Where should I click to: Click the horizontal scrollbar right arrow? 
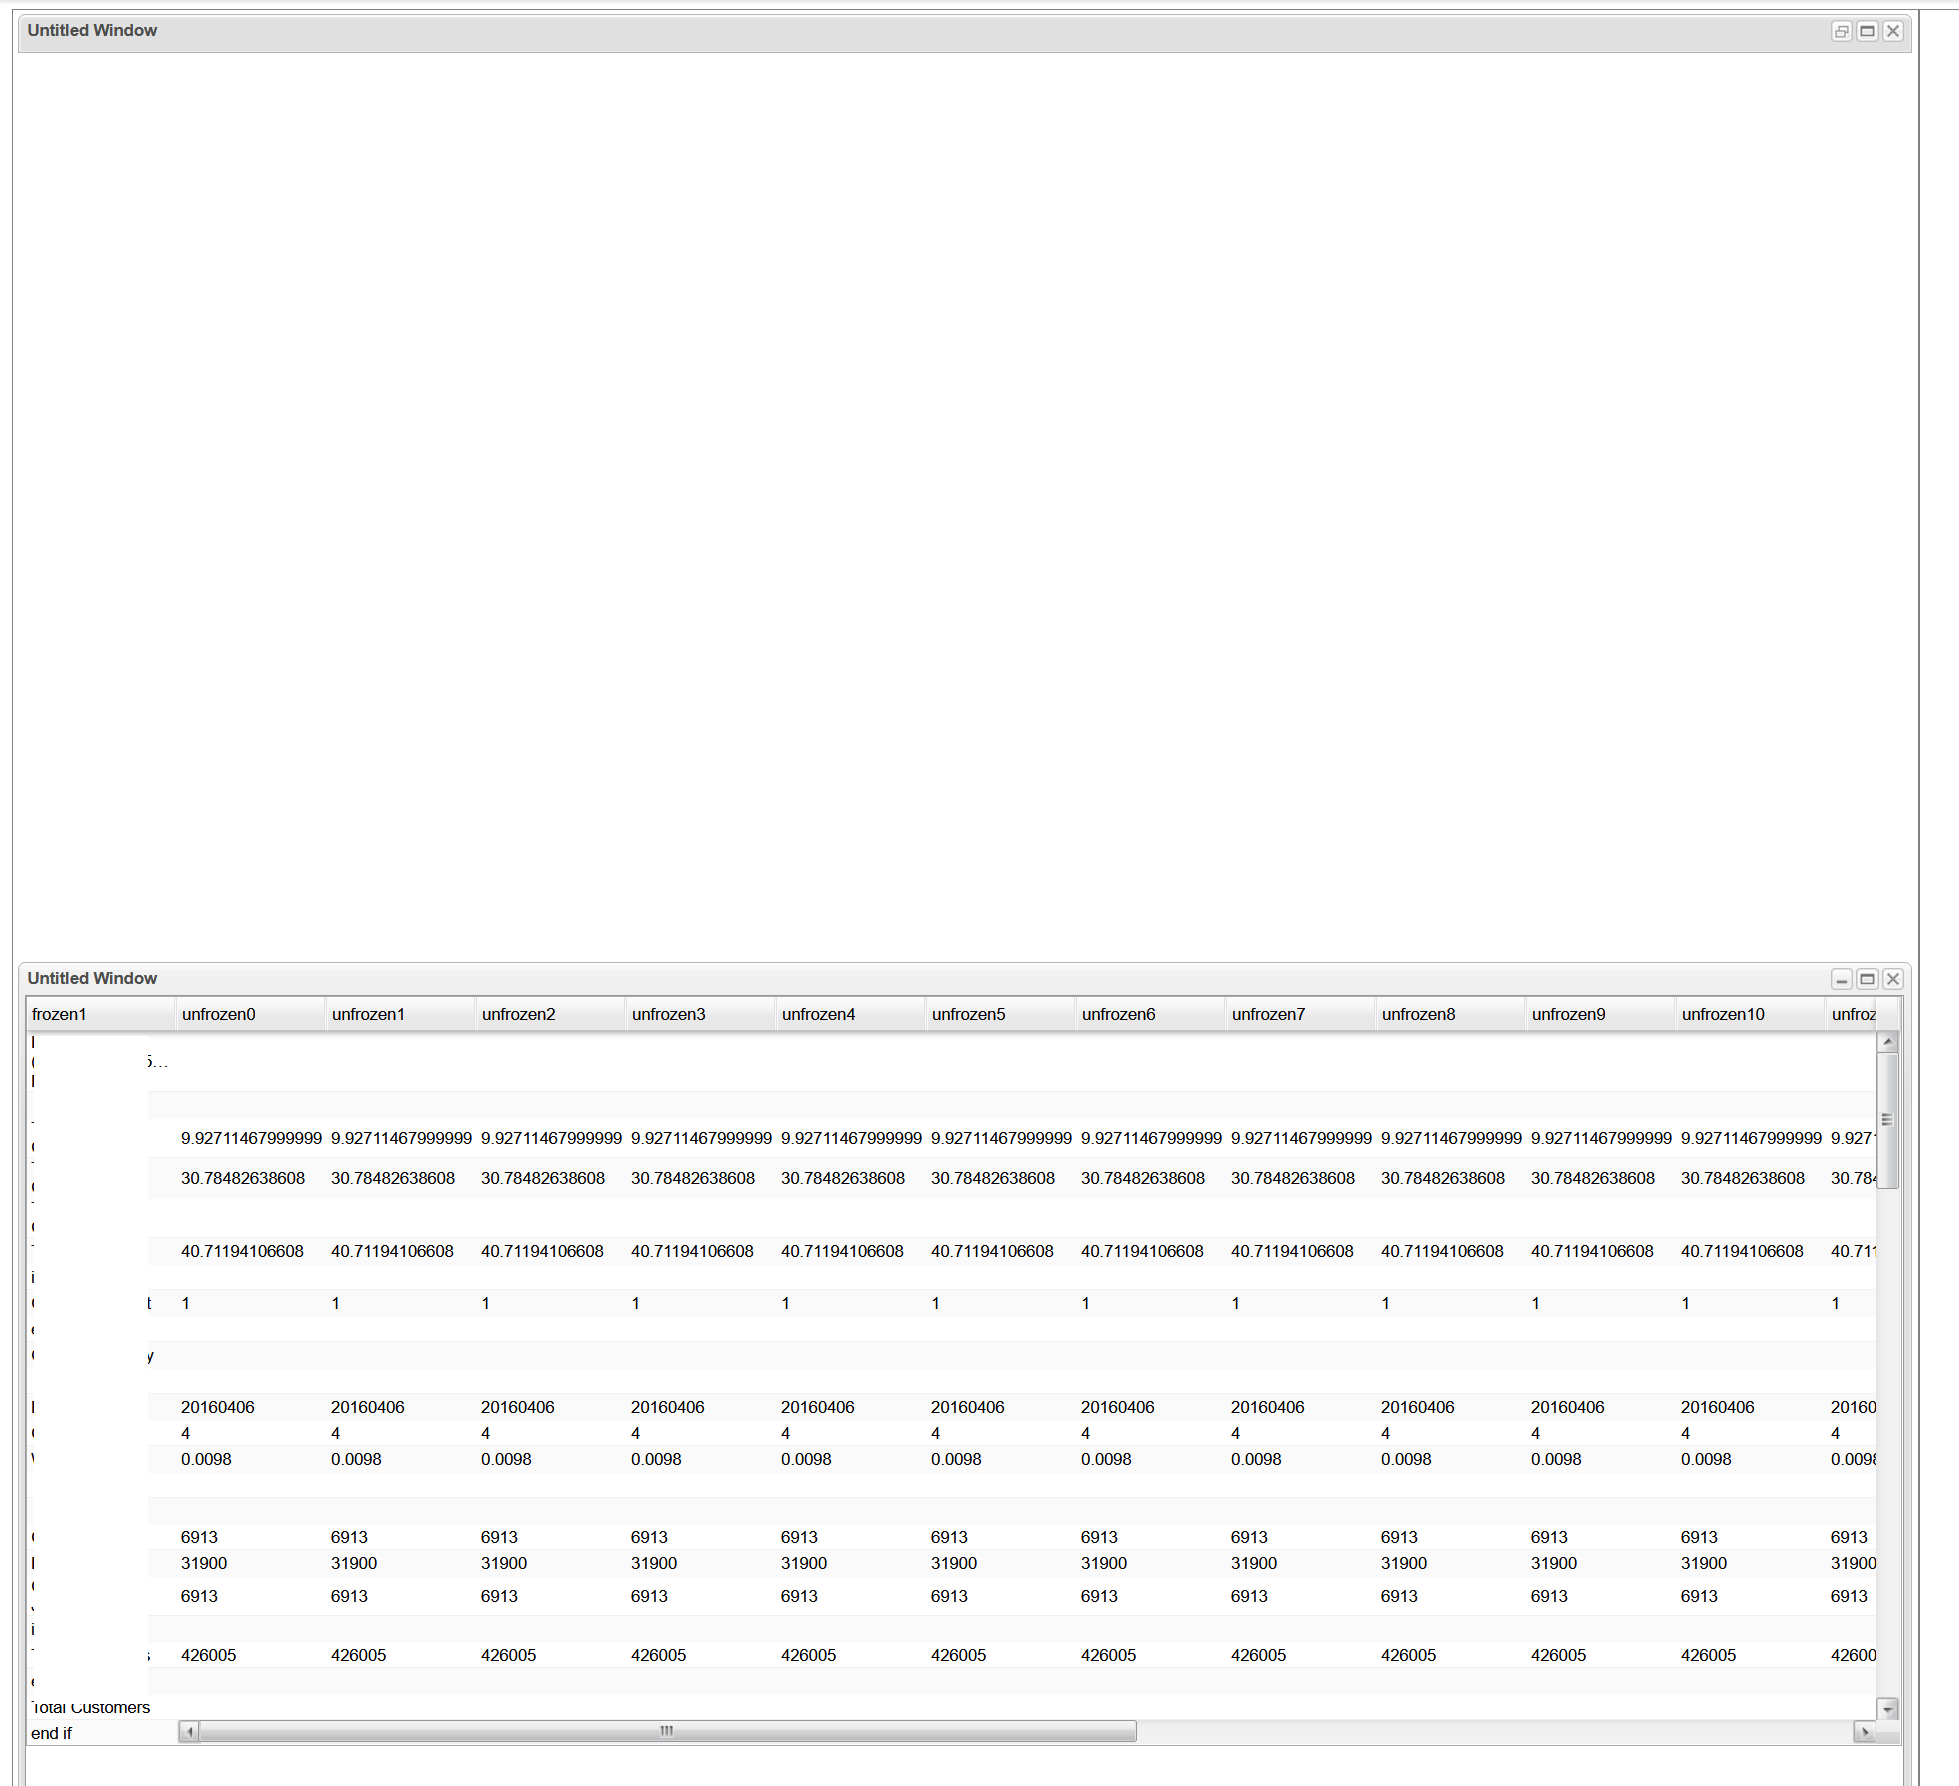[1865, 1731]
